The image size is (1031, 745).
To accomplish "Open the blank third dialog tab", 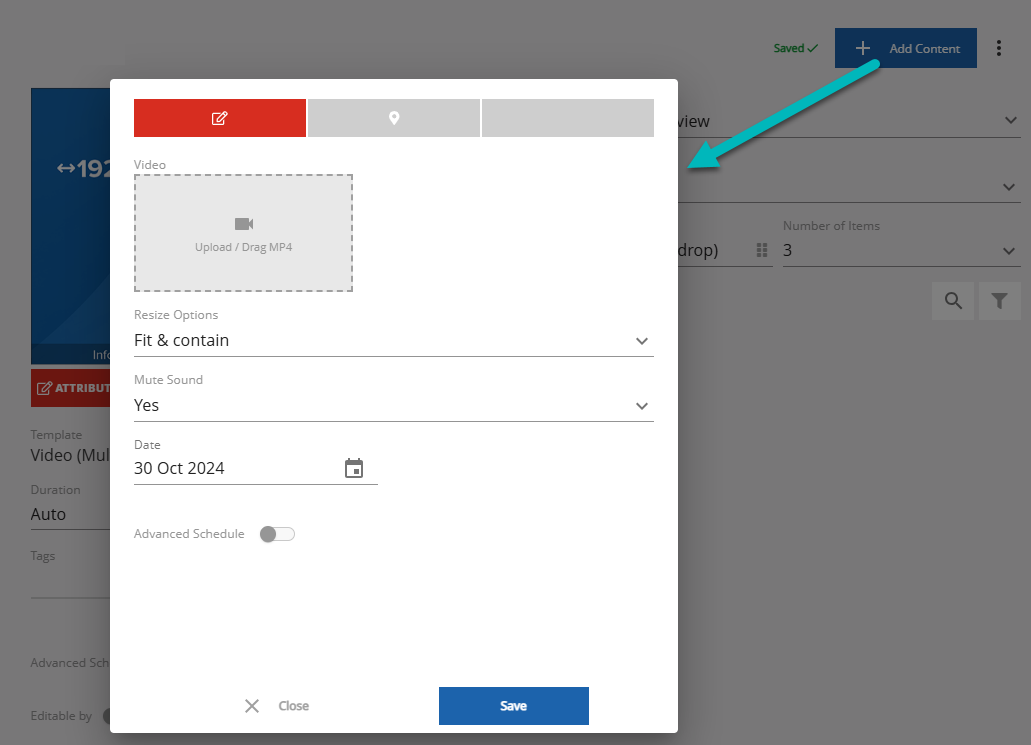I will (567, 118).
